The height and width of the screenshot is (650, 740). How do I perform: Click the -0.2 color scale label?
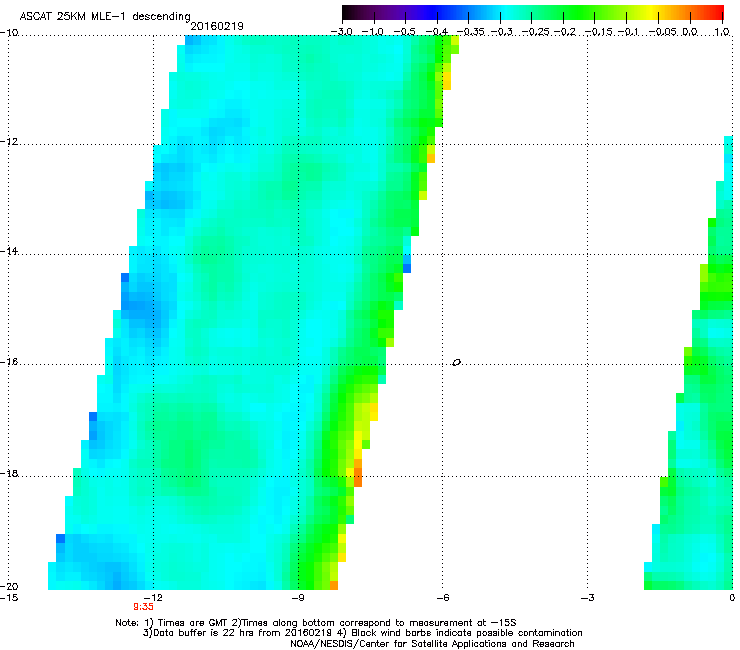(x=564, y=32)
